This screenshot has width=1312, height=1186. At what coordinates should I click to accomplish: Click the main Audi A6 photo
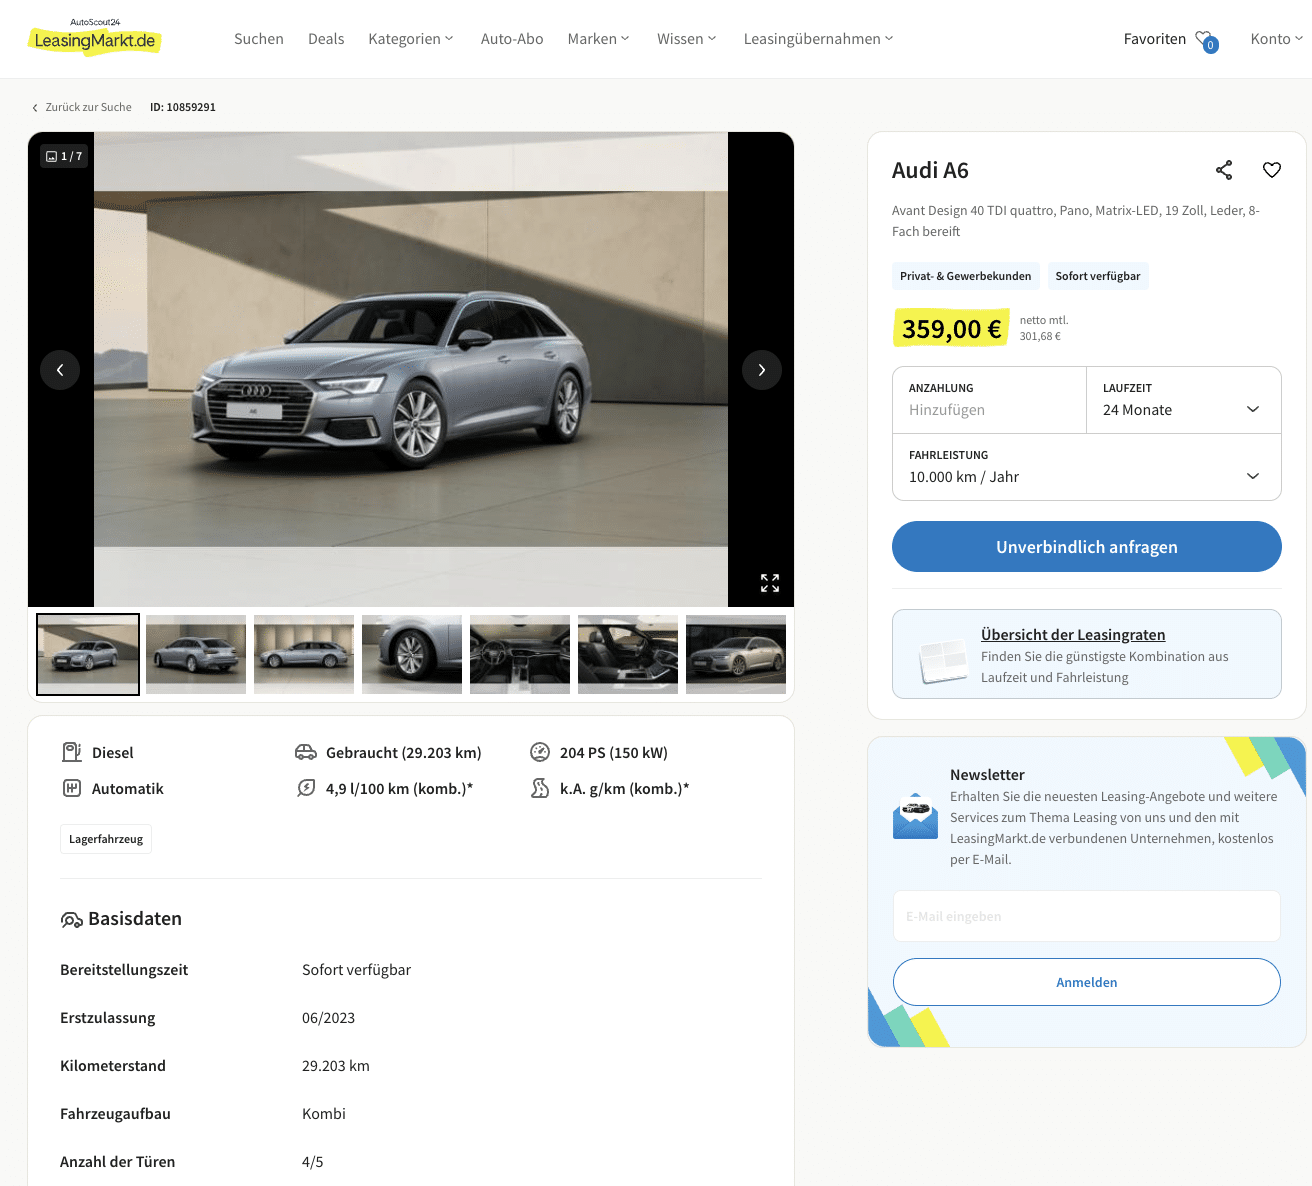click(411, 369)
